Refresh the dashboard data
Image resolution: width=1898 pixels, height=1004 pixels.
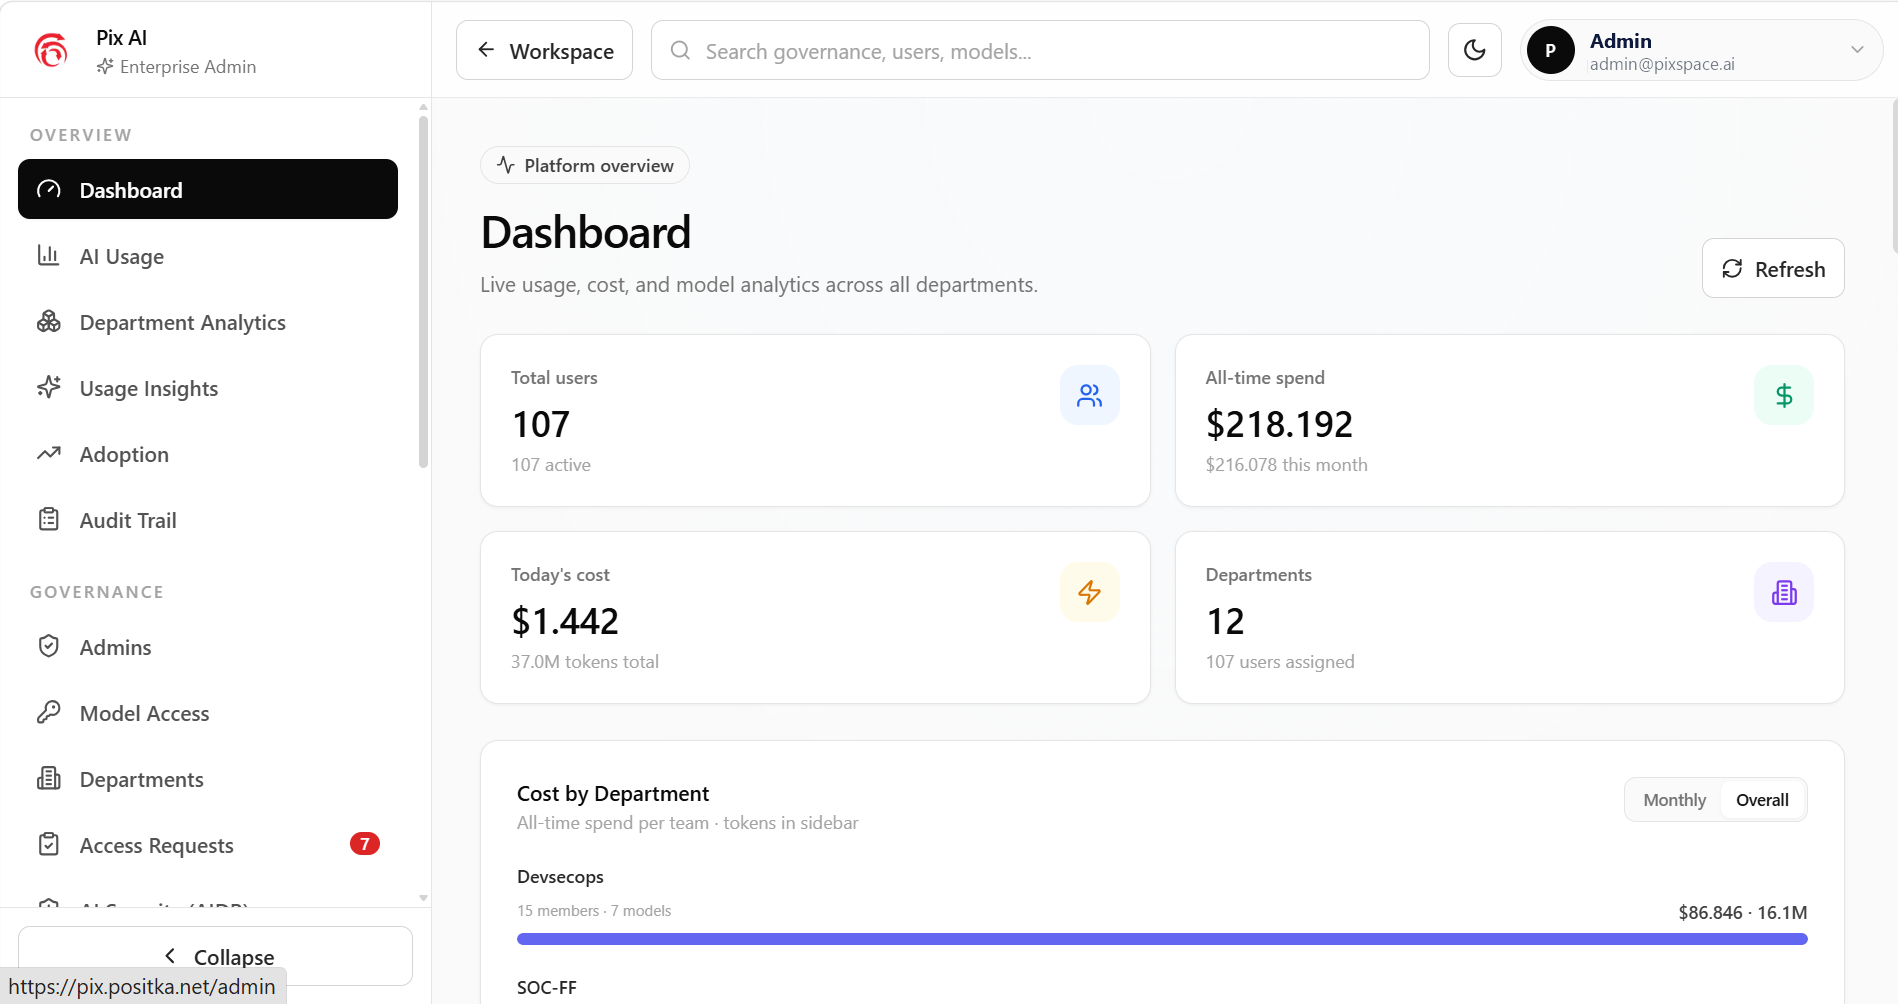pyautogui.click(x=1773, y=268)
